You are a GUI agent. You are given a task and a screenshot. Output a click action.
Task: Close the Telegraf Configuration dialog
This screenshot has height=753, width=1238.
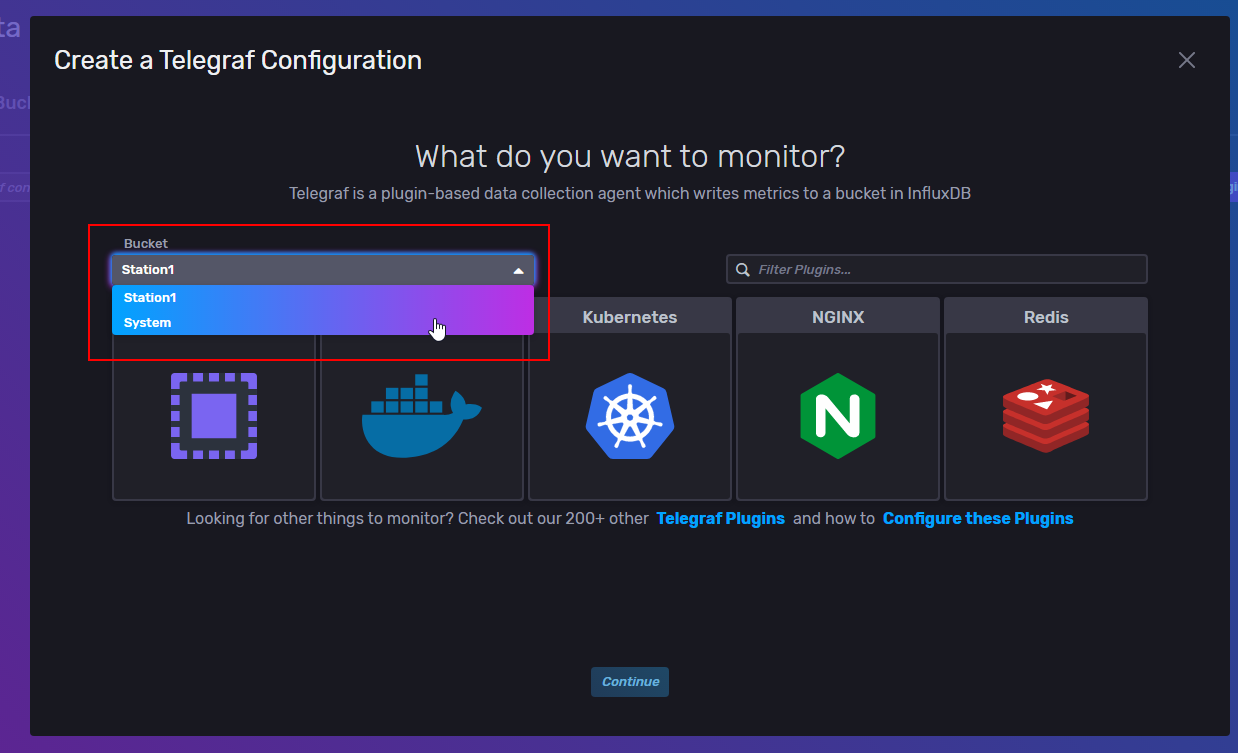(1187, 60)
